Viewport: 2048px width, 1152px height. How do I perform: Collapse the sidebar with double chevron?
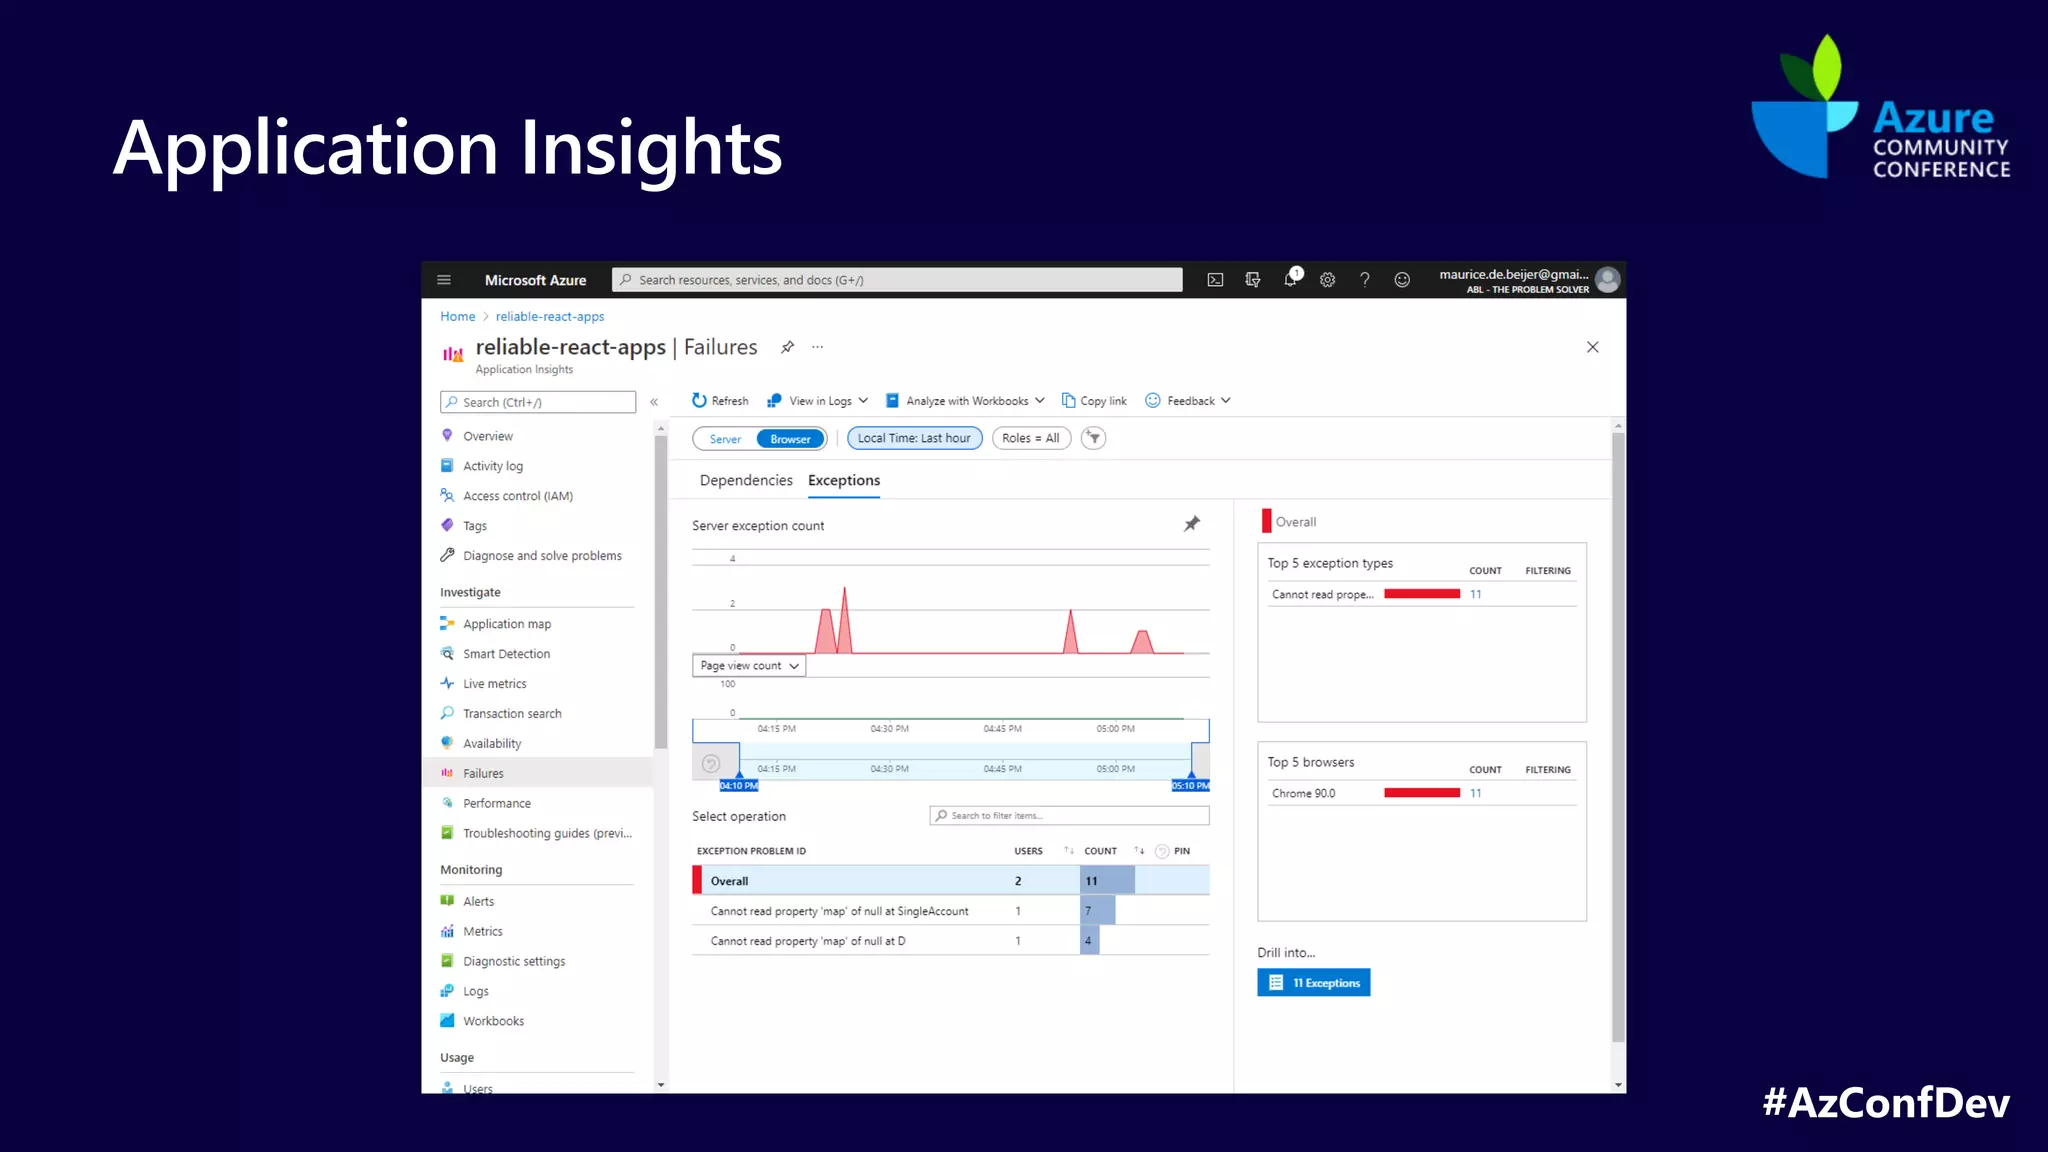click(654, 402)
